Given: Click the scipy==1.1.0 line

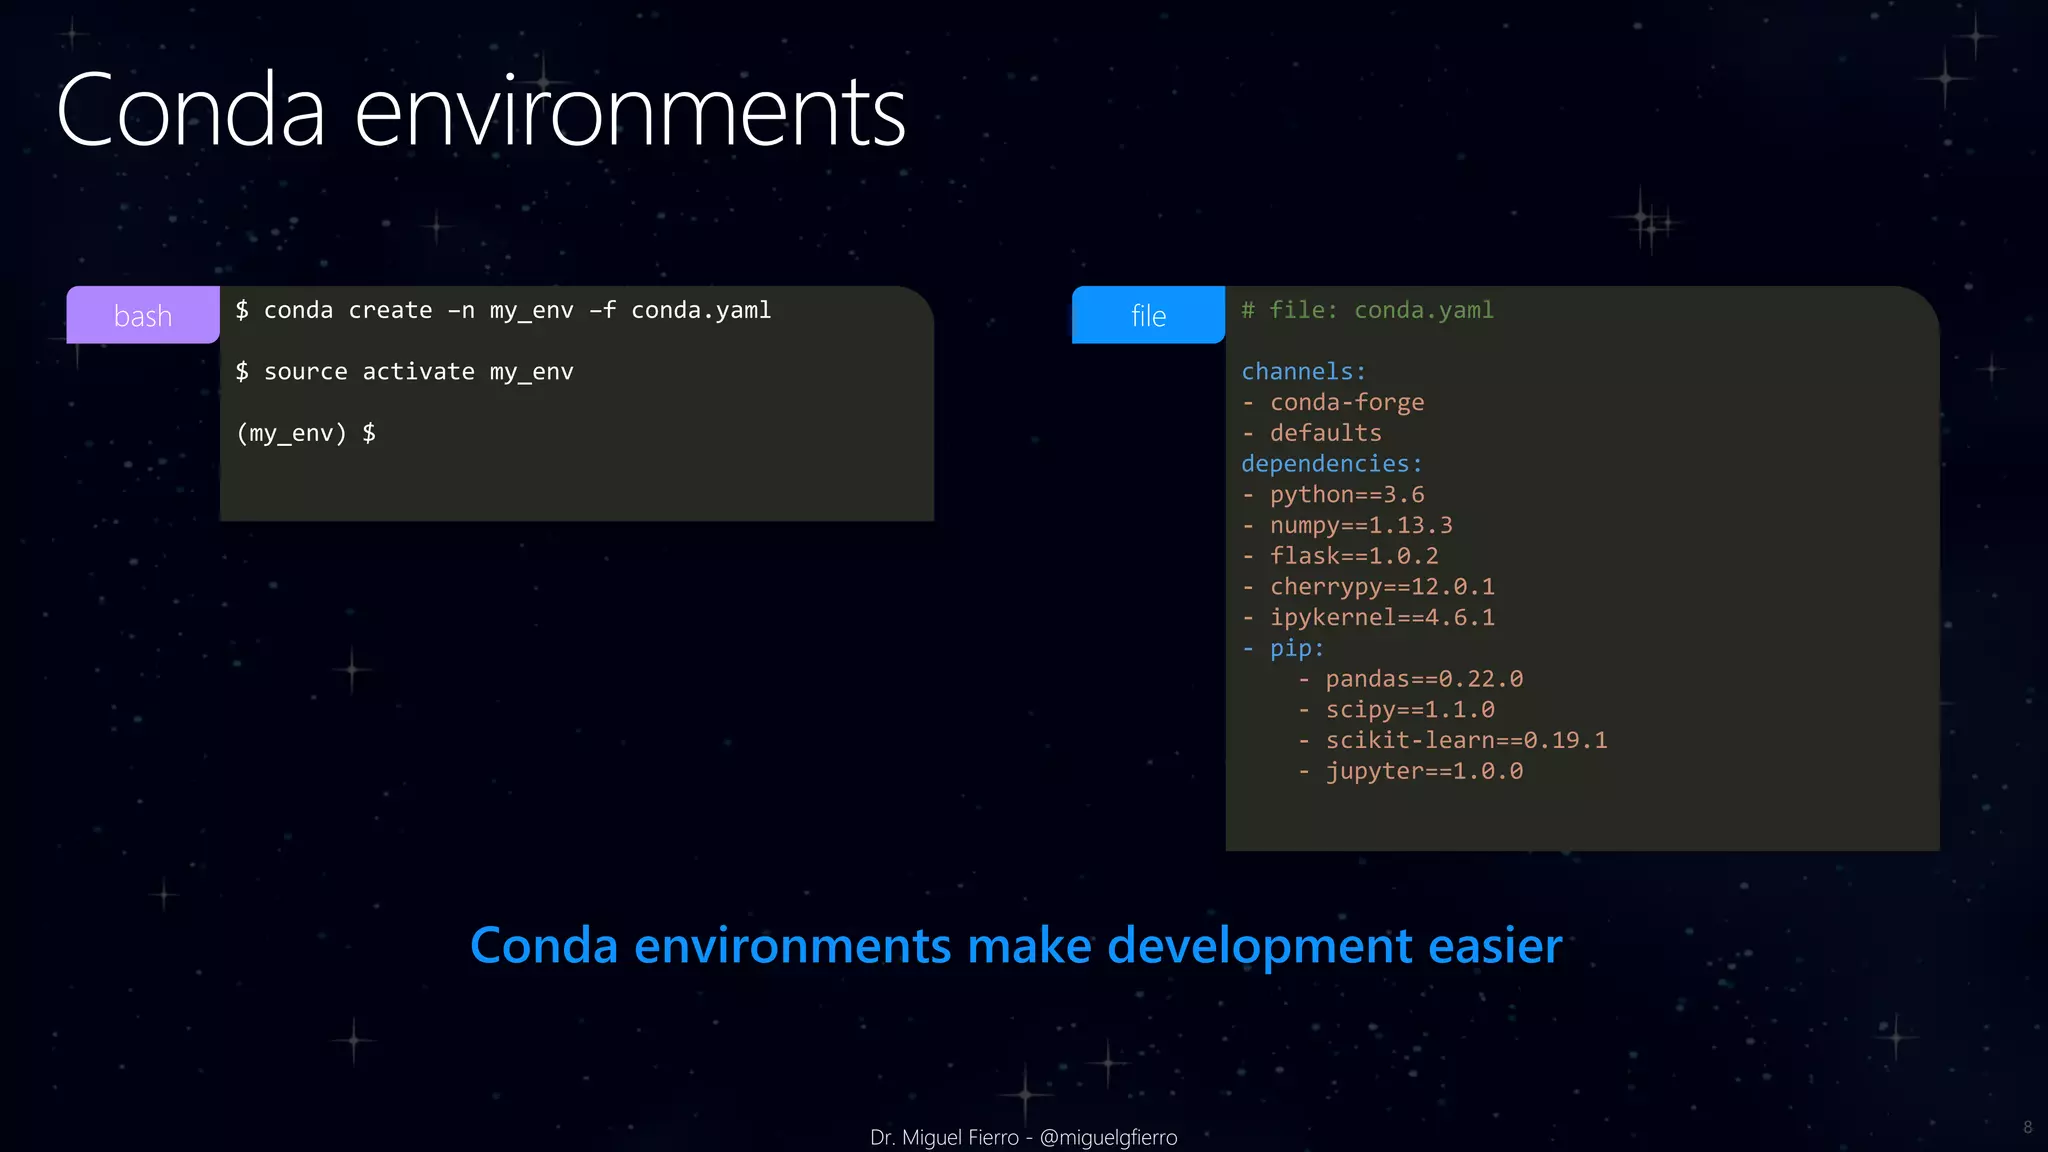Looking at the screenshot, I should tap(1396, 710).
